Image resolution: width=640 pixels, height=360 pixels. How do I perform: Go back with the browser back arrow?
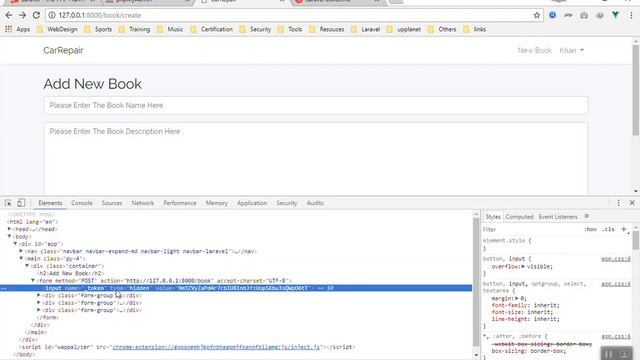pos(9,15)
